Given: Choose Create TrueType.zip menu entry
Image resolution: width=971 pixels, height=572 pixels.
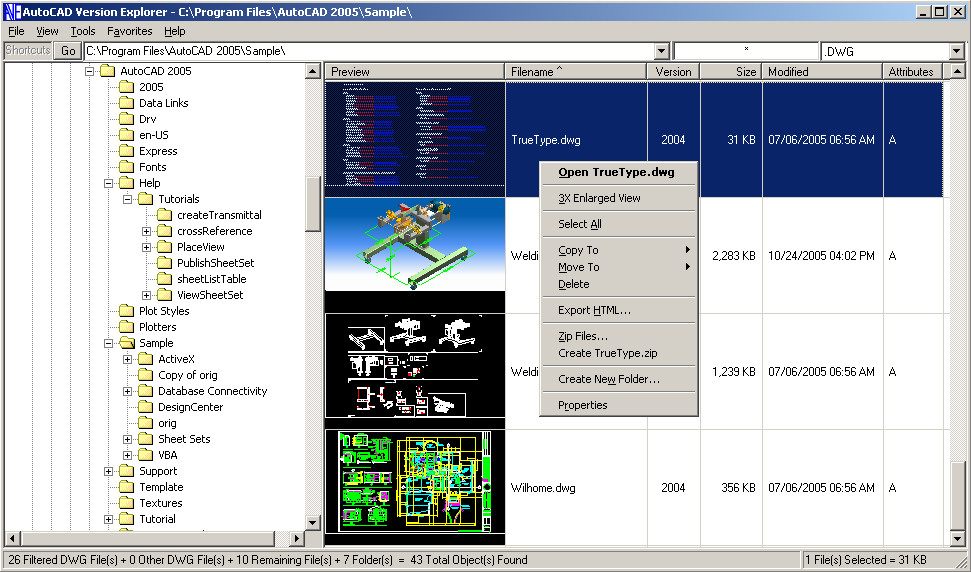Looking at the screenshot, I should click(619, 353).
